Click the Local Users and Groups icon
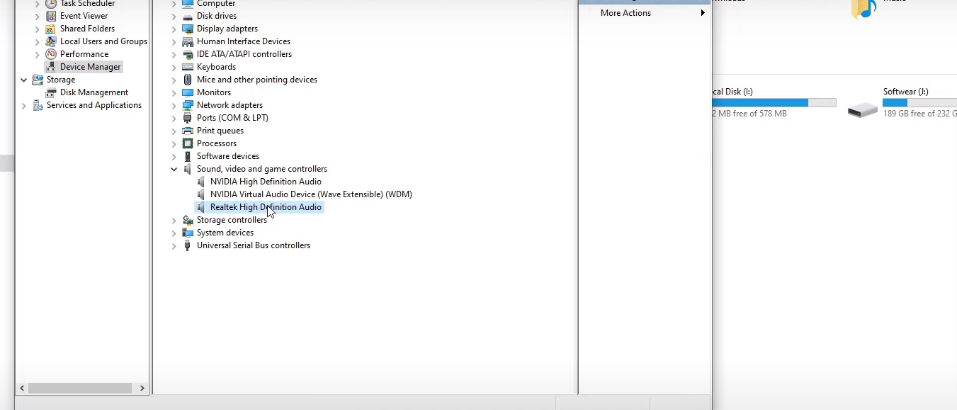The height and width of the screenshot is (410, 957). click(x=51, y=41)
